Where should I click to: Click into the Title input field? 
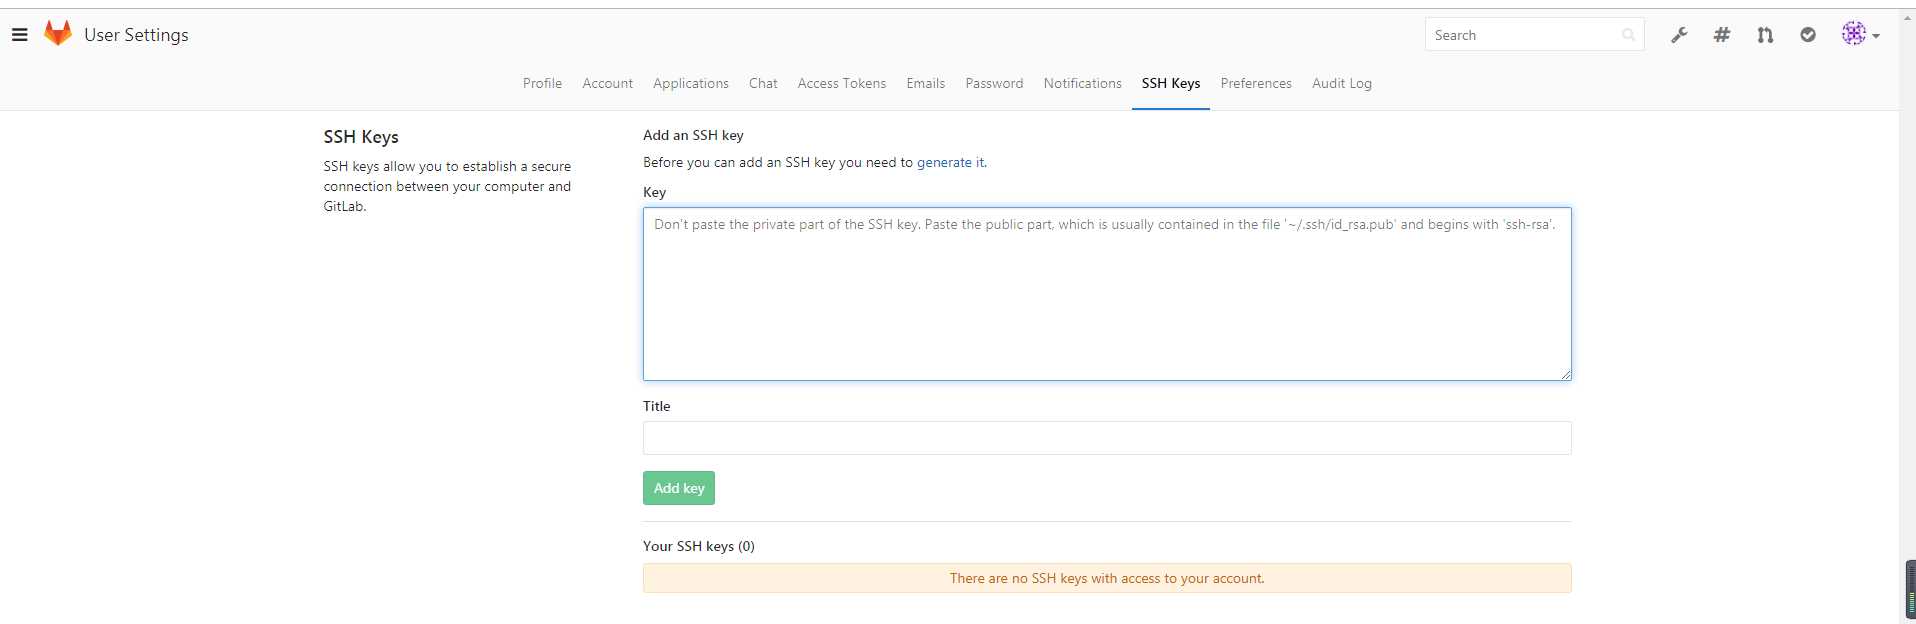[1106, 438]
